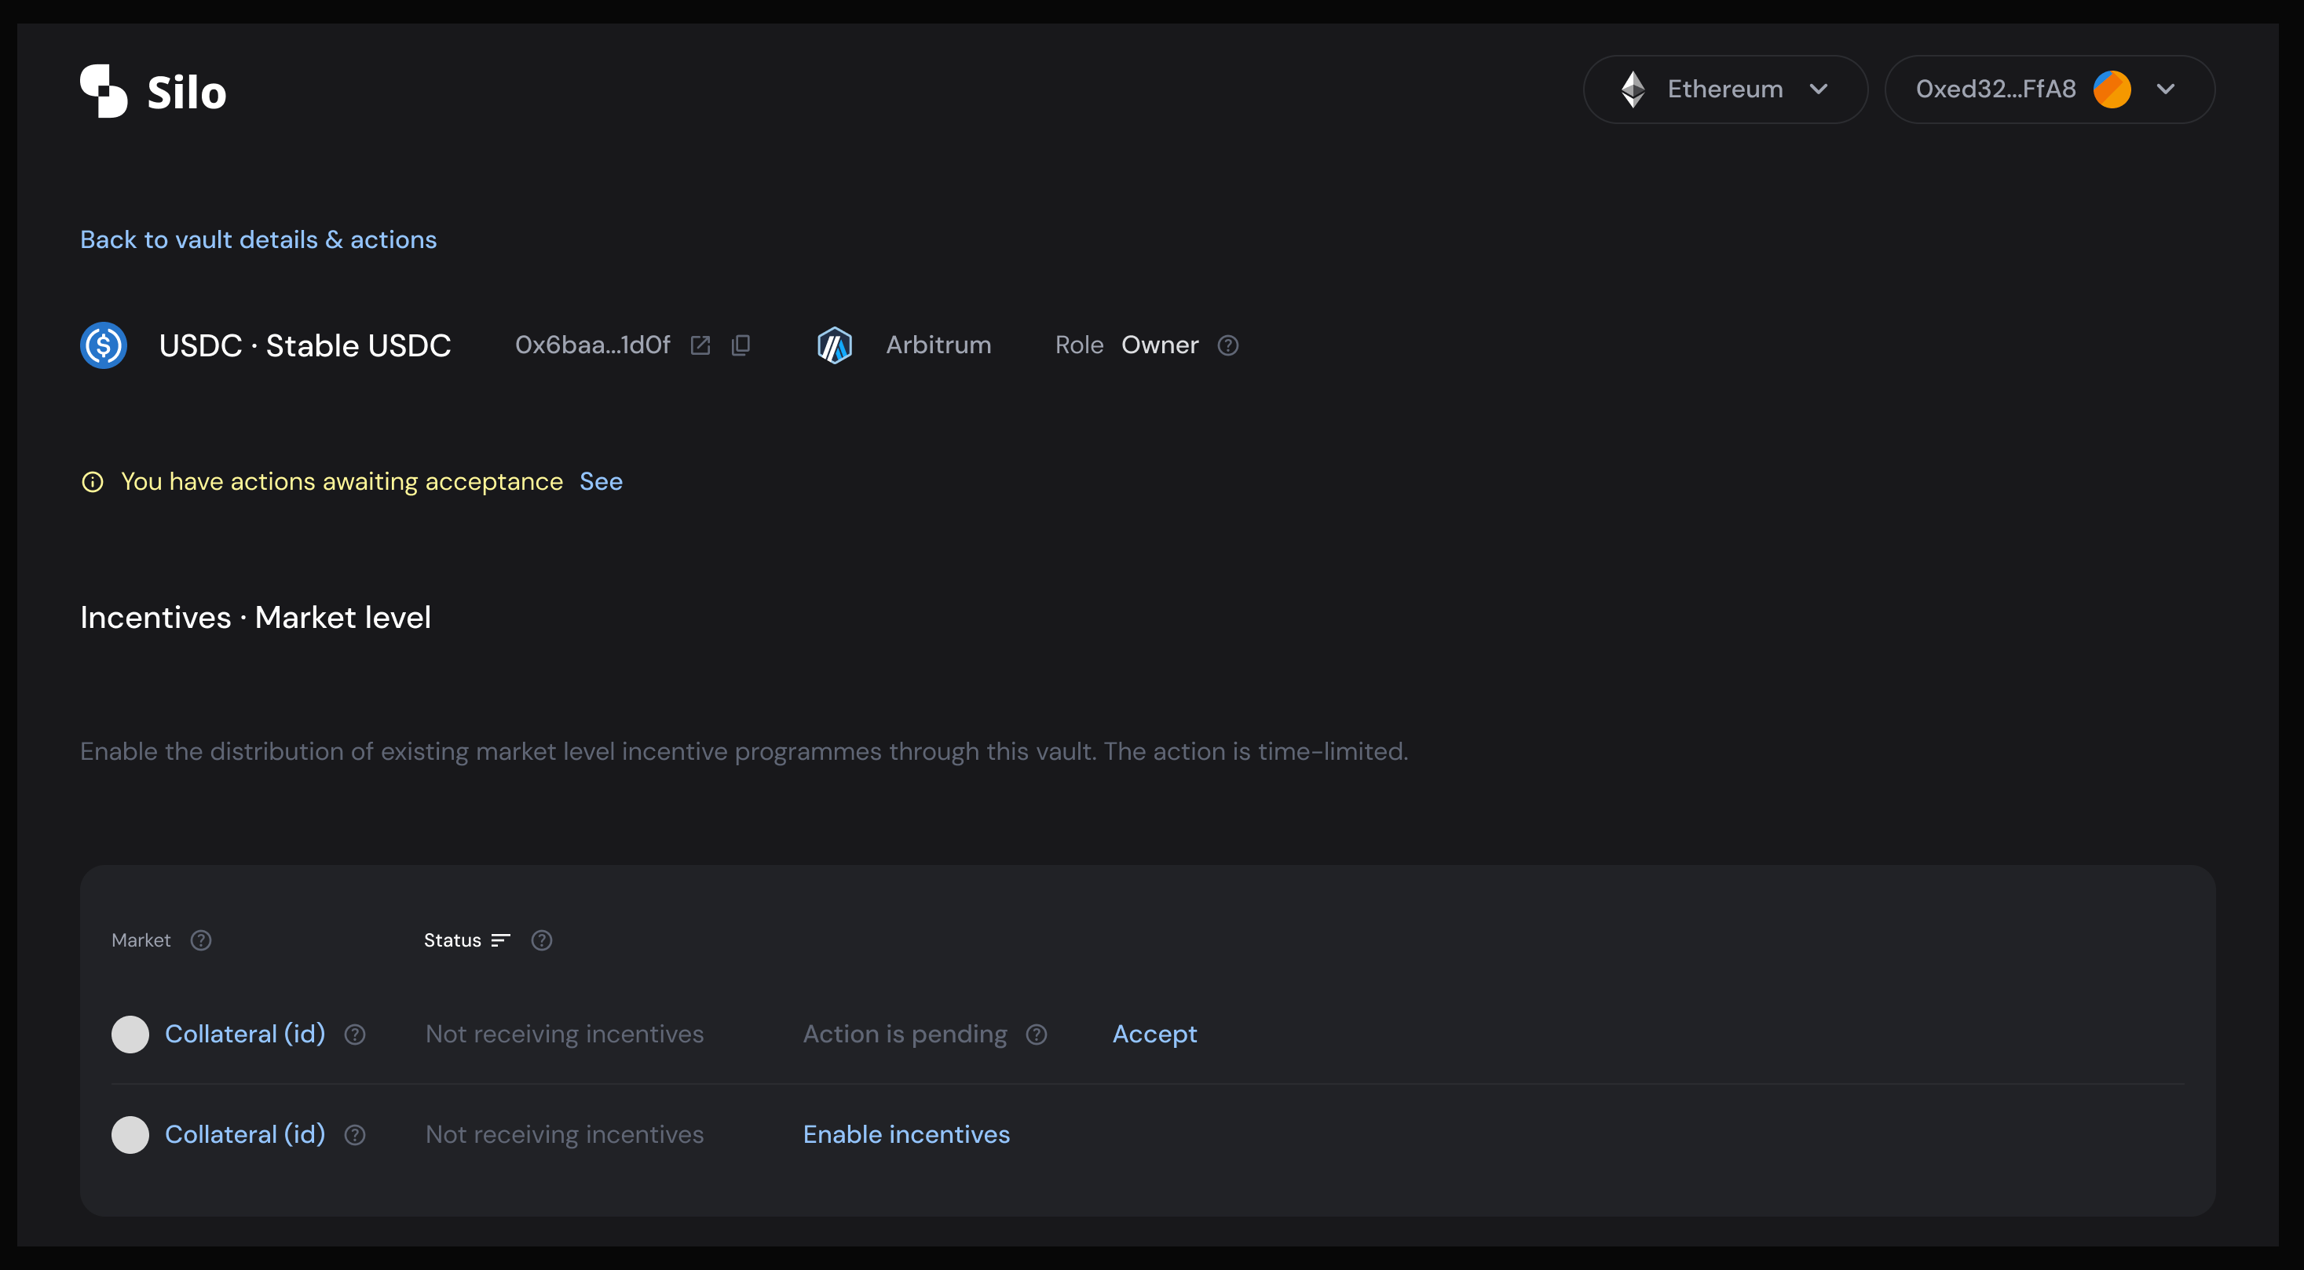This screenshot has height=1270, width=2304.
Task: Expand the wallet 0xed32...FfA8 menu
Action: (x=2166, y=89)
